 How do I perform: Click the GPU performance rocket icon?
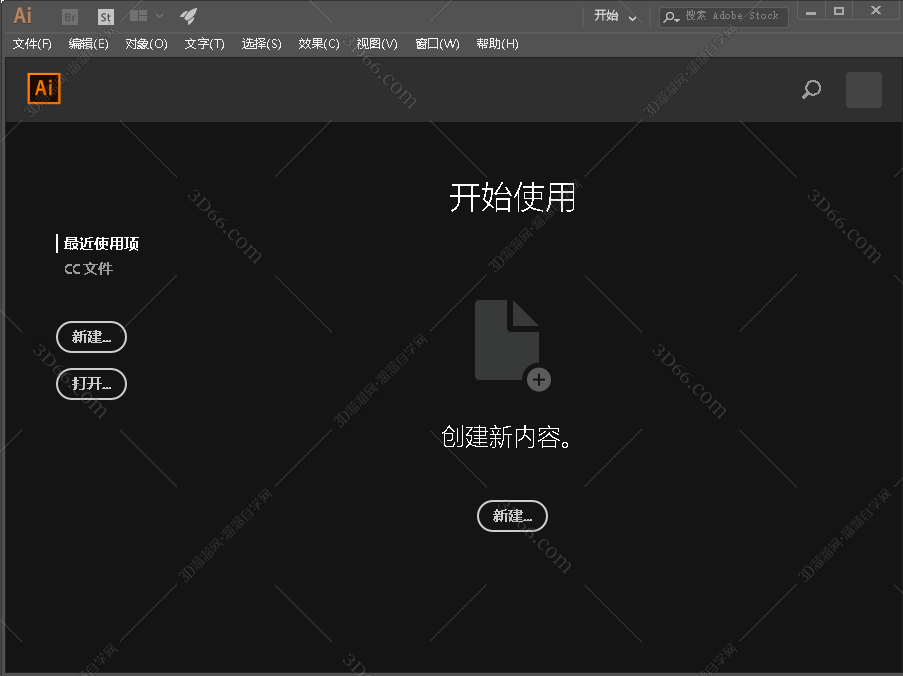point(188,16)
